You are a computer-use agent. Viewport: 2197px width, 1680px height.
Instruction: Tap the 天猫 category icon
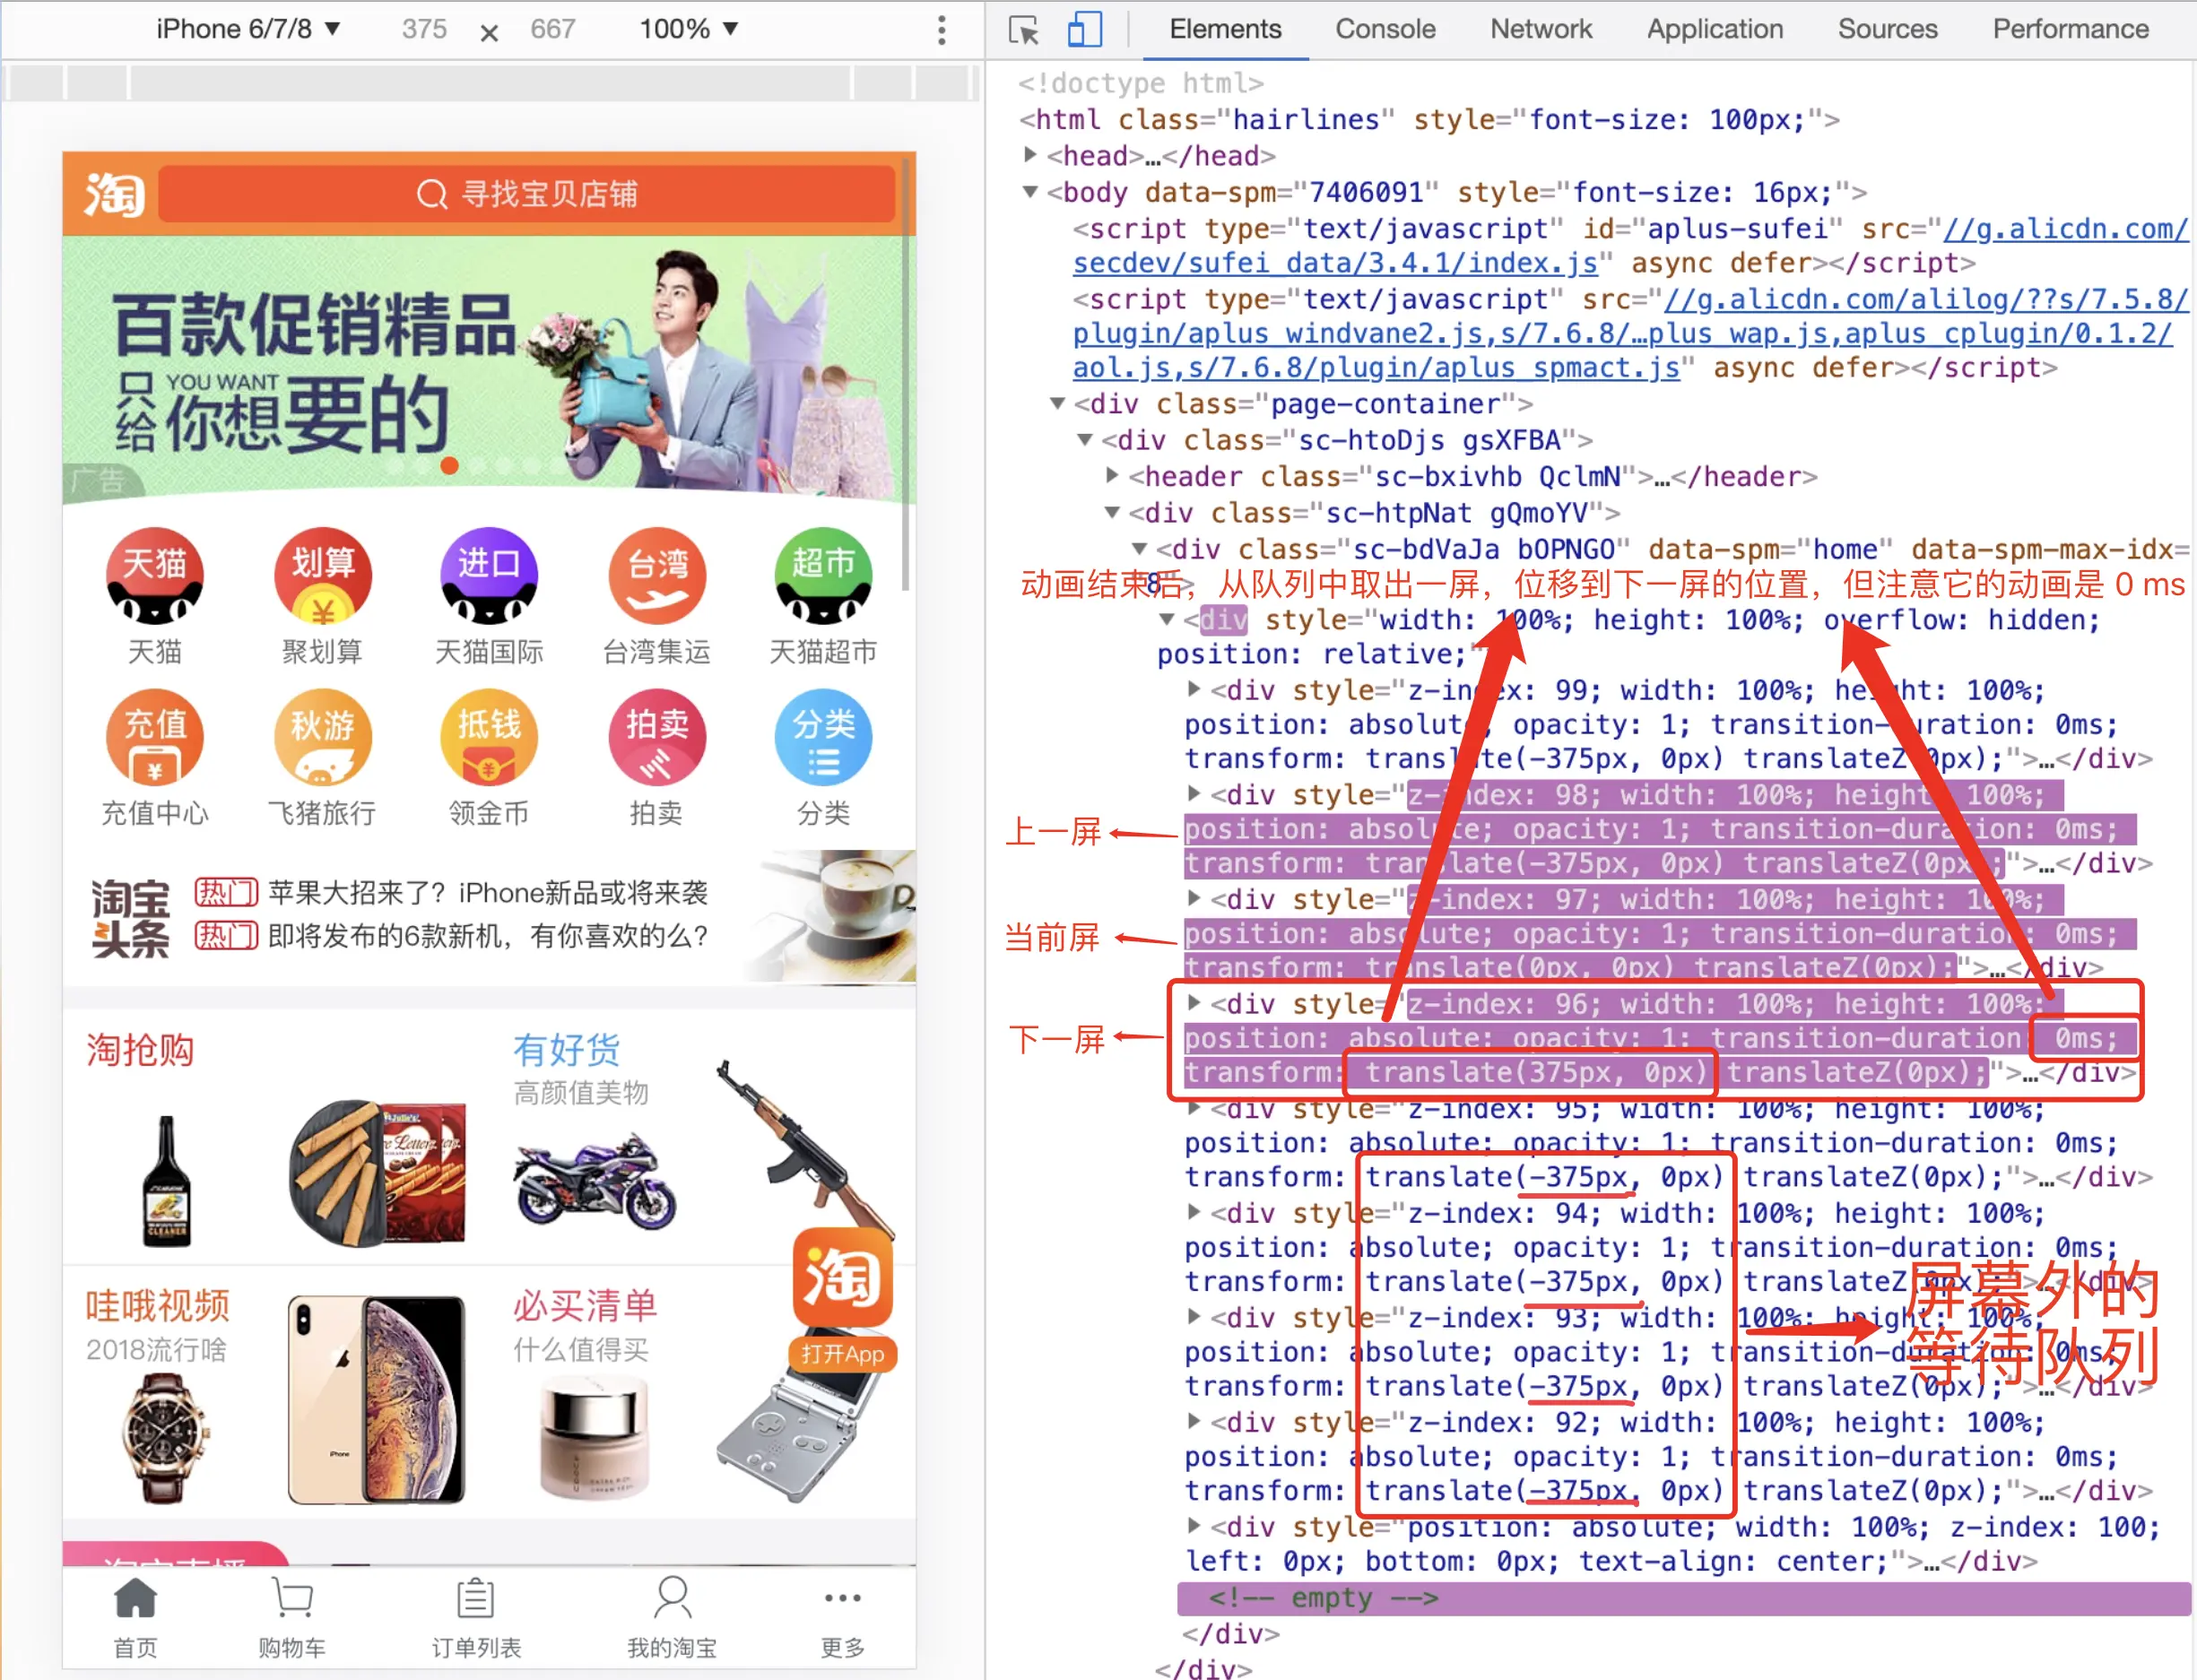click(154, 576)
